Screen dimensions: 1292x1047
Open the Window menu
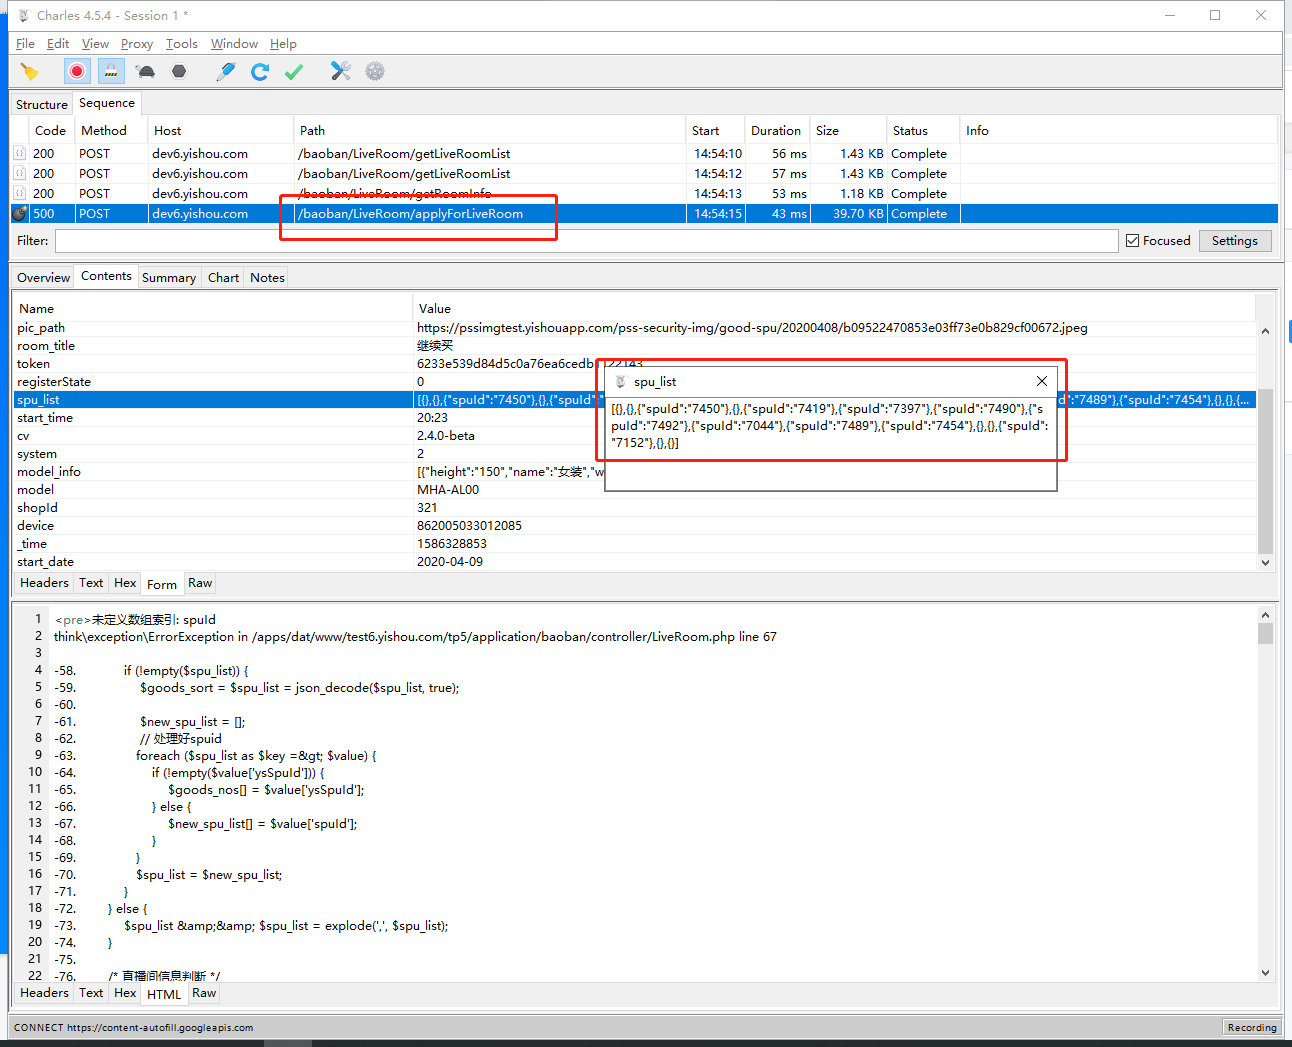point(234,44)
